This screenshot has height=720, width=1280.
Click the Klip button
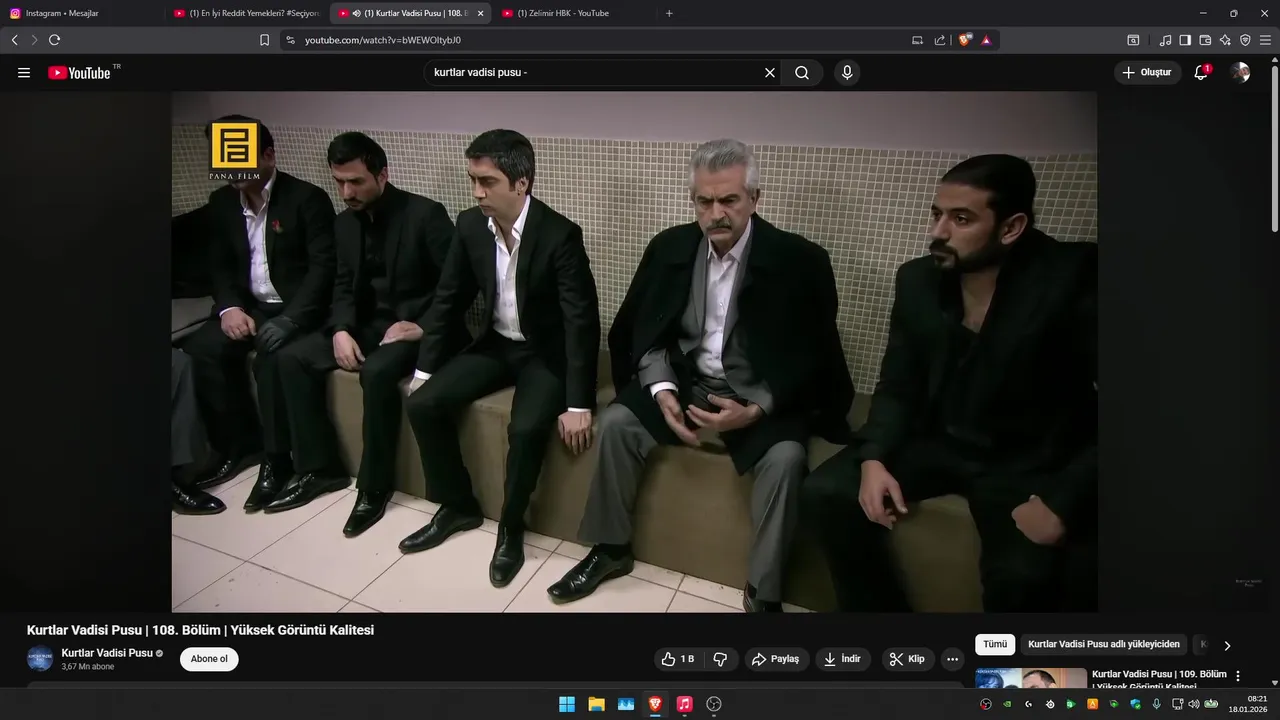[x=907, y=659]
